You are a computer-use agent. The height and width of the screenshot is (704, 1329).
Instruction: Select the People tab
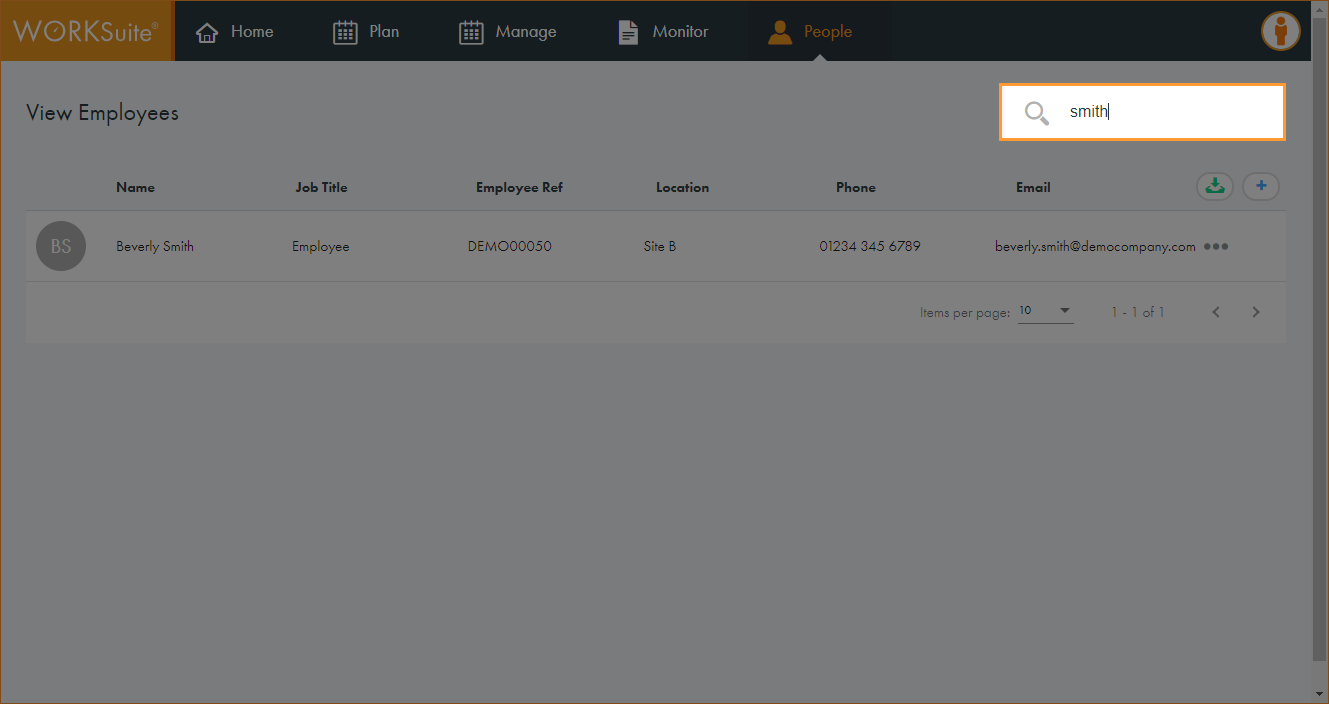coord(810,32)
